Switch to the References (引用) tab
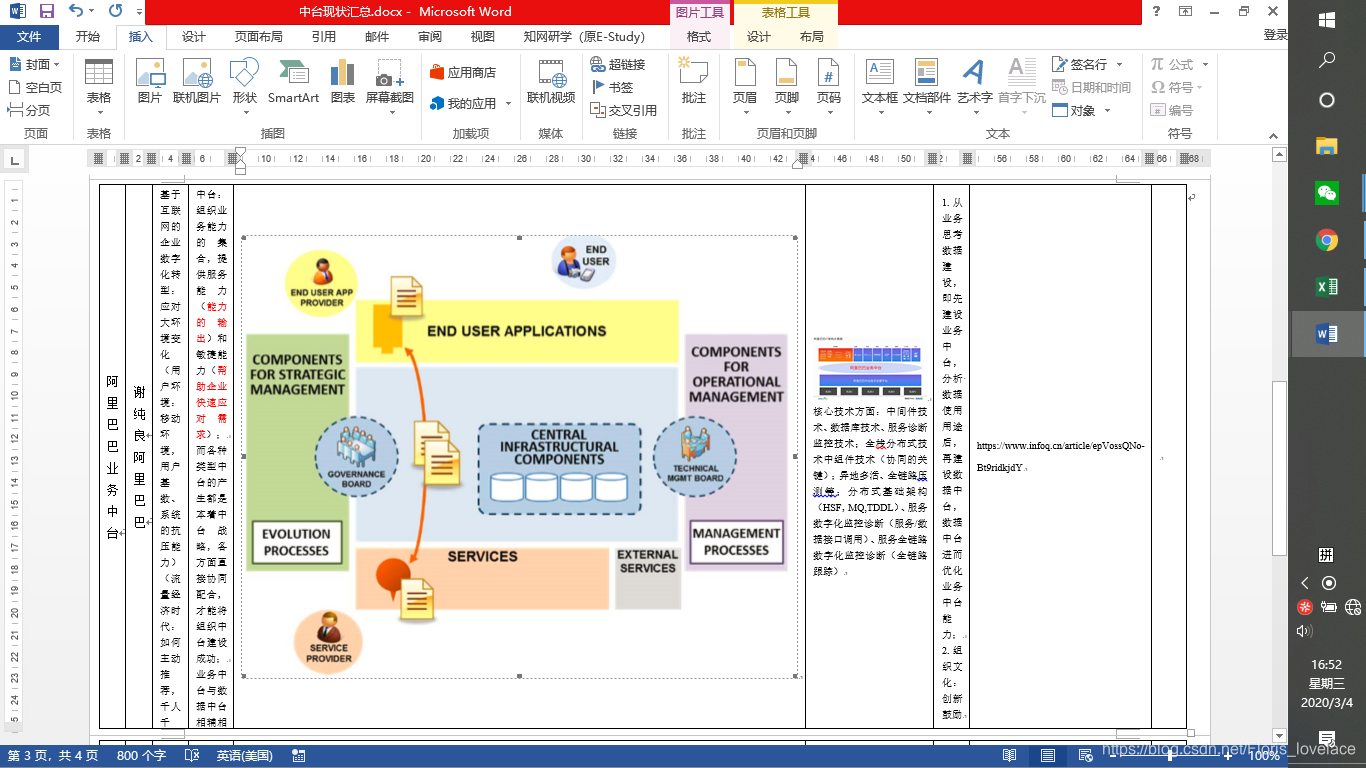Image resolution: width=1366 pixels, height=768 pixels. (324, 36)
